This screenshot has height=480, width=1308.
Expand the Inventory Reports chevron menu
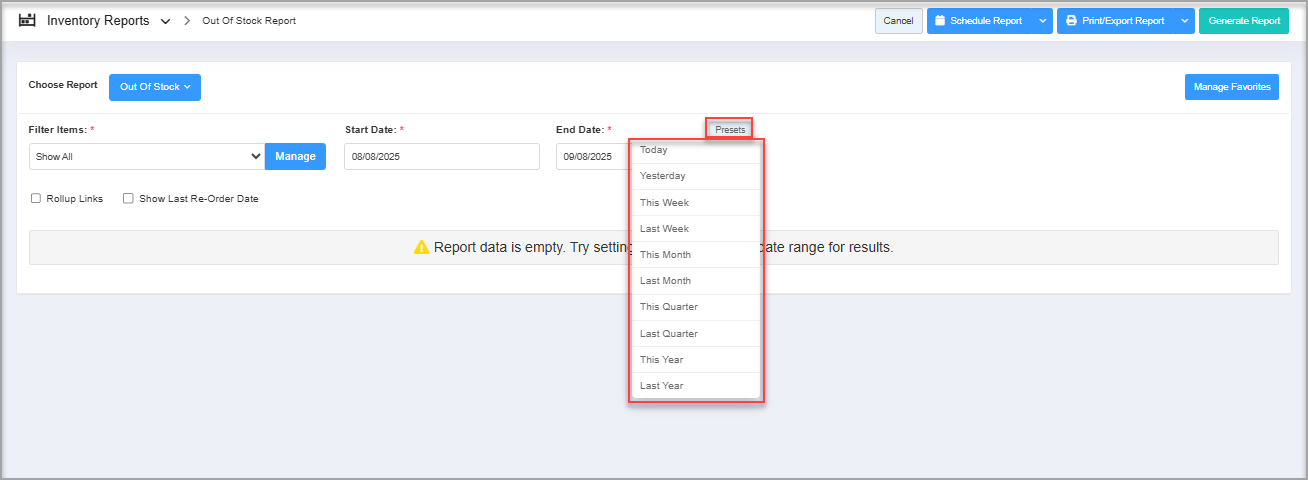(x=165, y=21)
